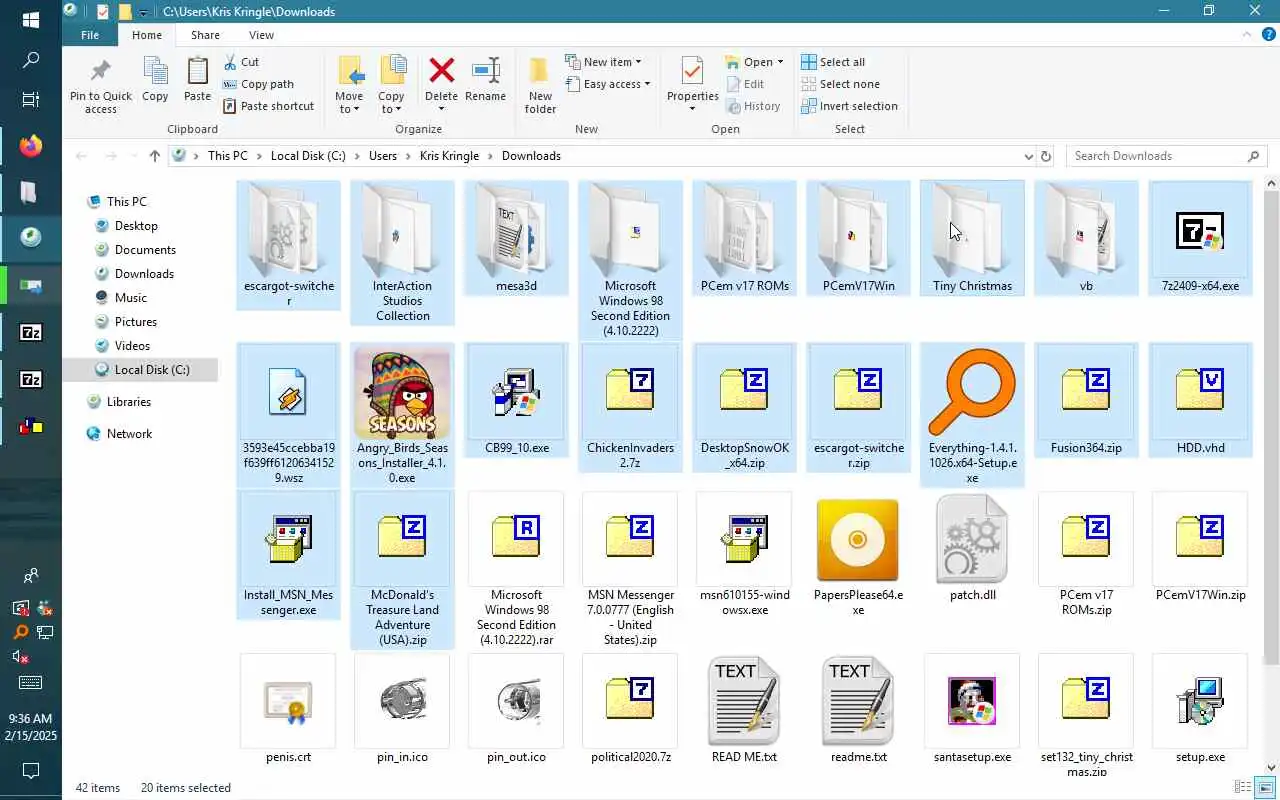Click Kris Kringle in address breadcrumb

449,156
